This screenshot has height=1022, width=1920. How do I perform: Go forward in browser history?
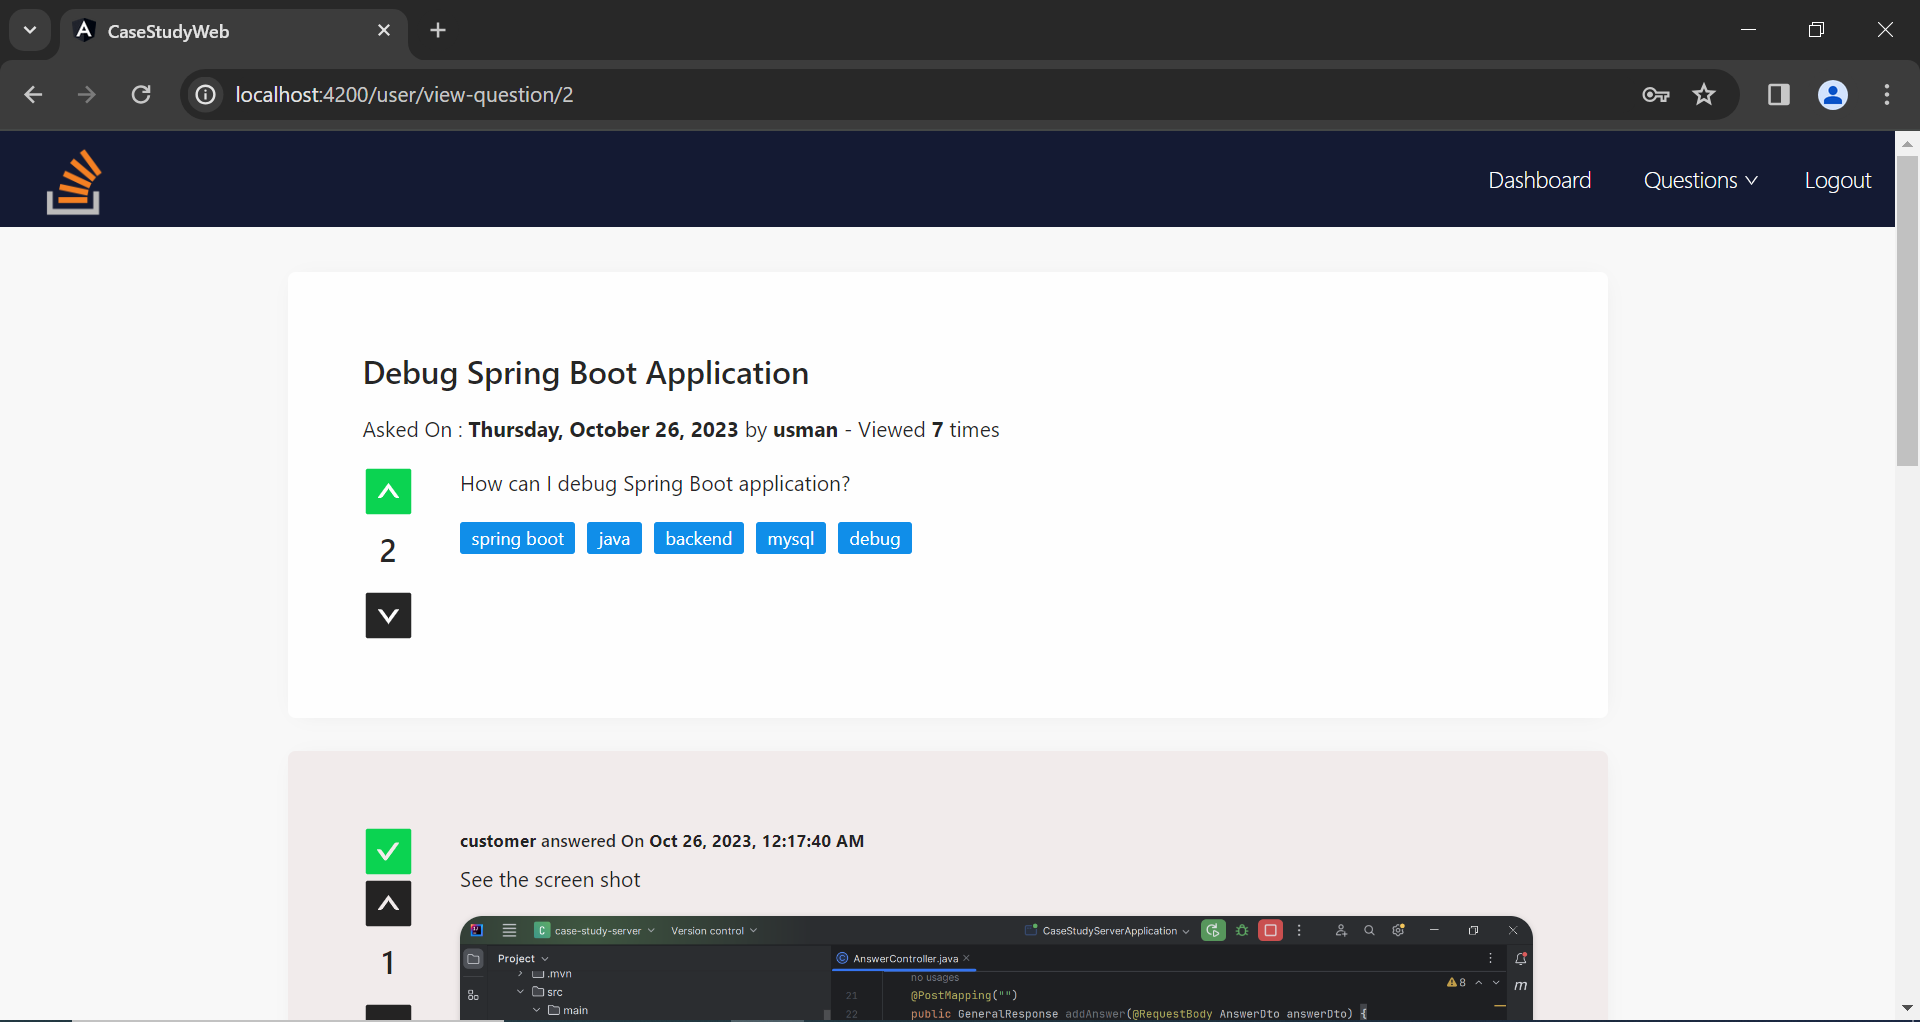pos(87,94)
